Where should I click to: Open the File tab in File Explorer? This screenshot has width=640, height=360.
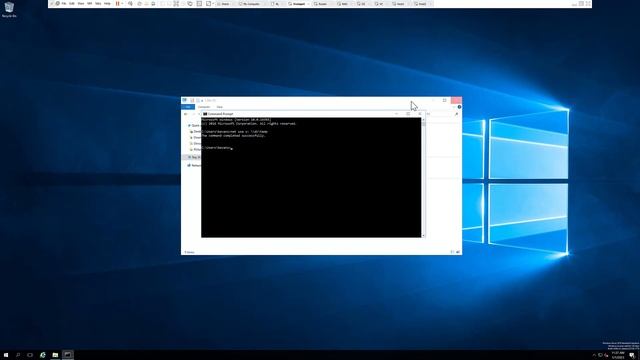pyautogui.click(x=188, y=107)
